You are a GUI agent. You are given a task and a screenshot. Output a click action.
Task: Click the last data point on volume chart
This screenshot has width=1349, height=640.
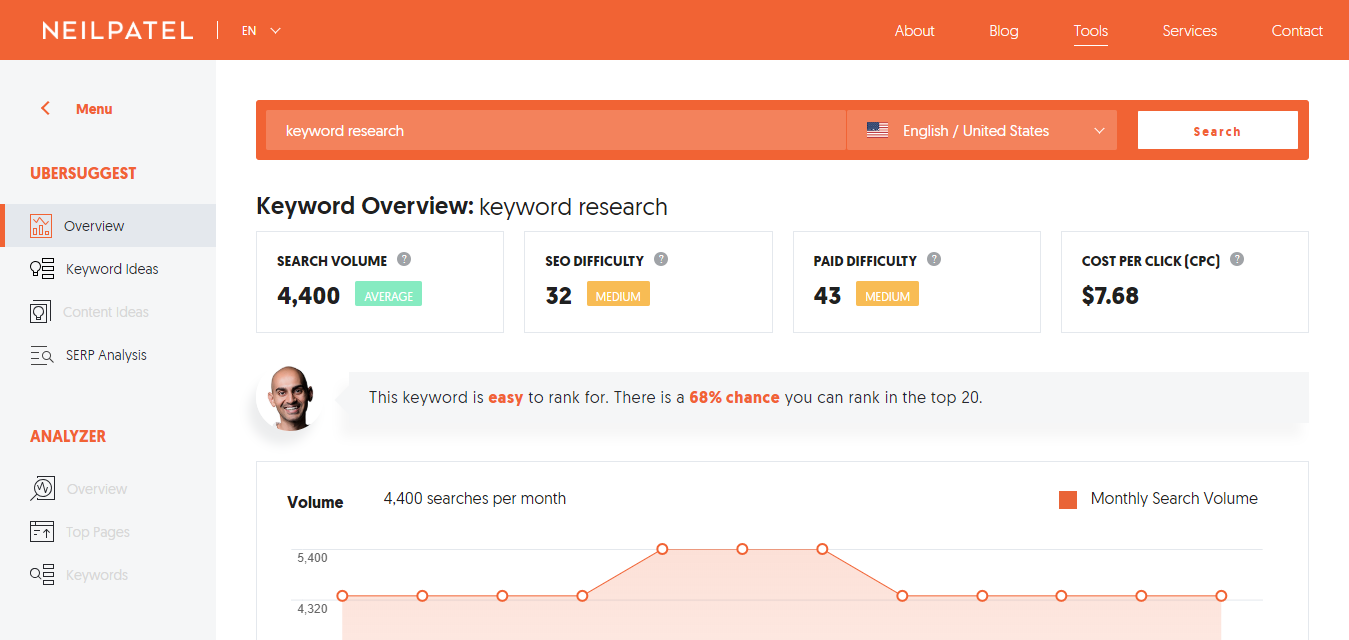click(1221, 596)
